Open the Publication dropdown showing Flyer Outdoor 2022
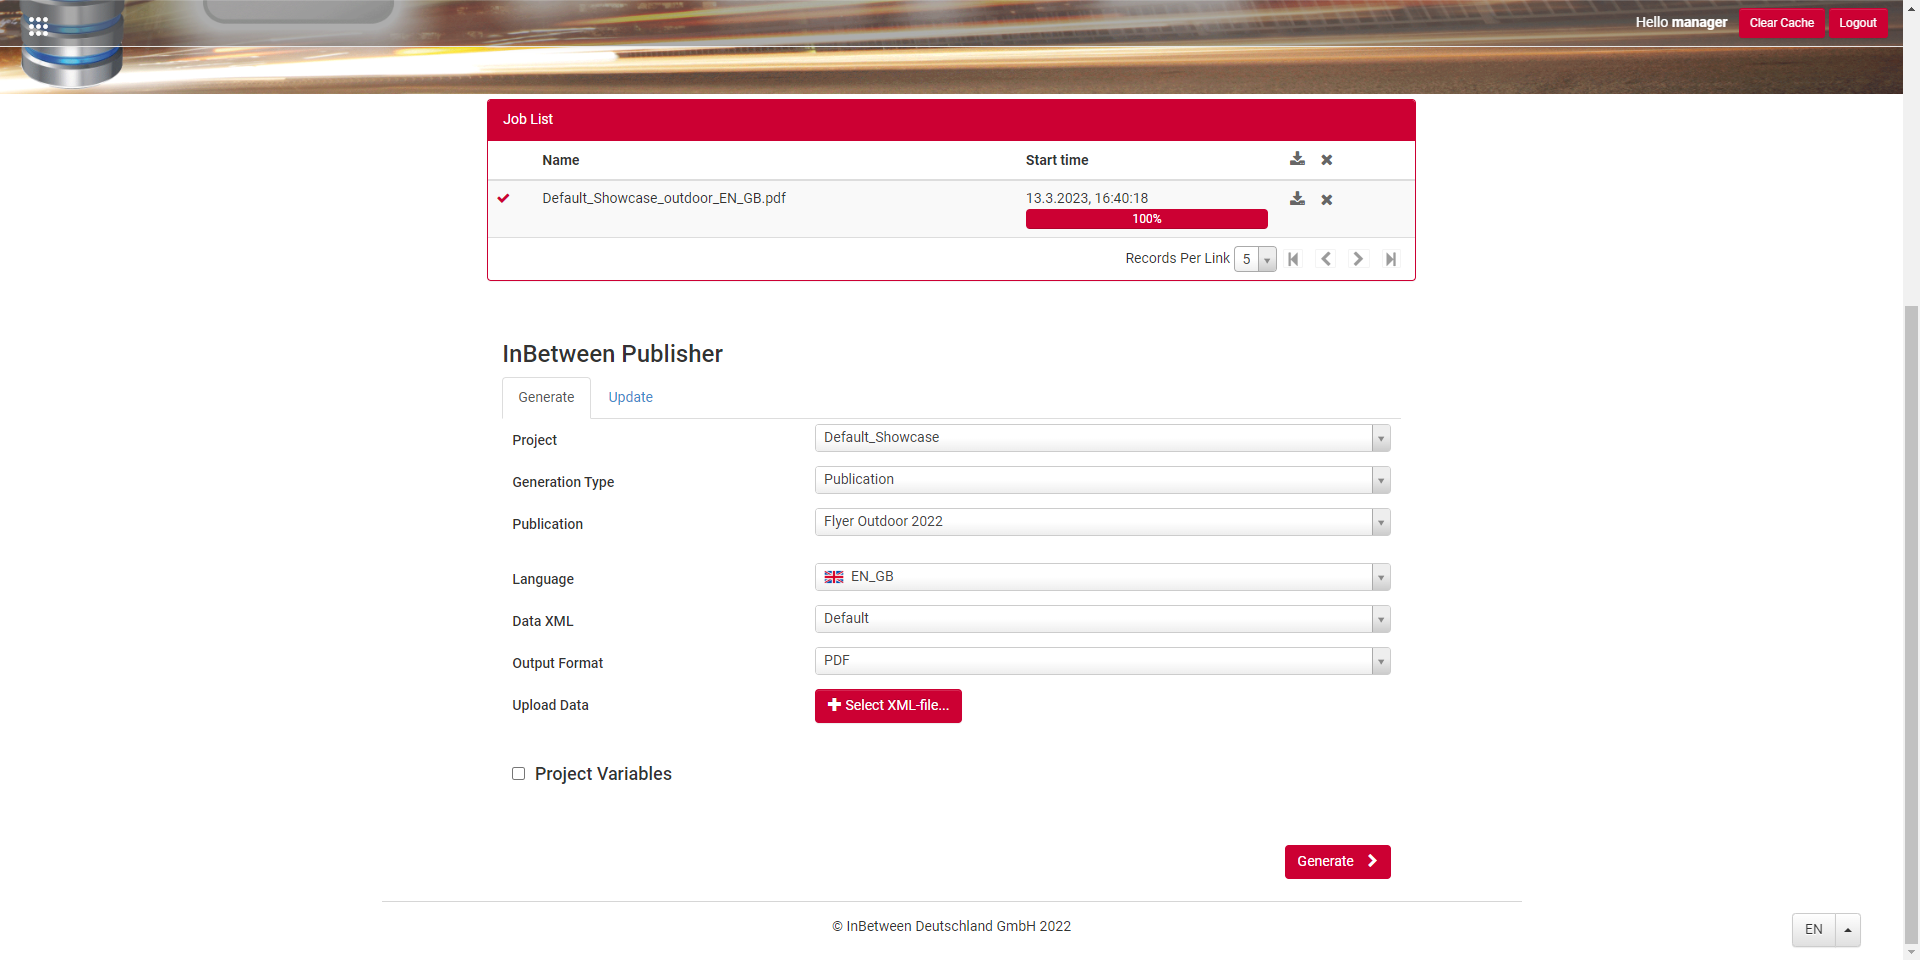This screenshot has width=1920, height=960. [1381, 521]
